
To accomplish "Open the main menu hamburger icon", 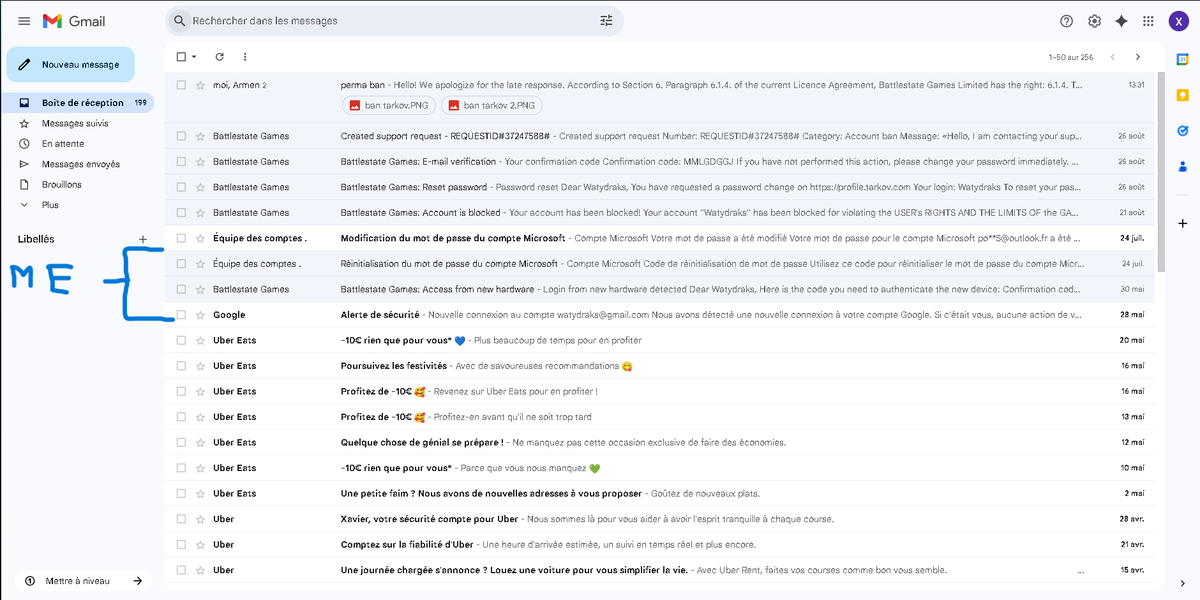I will [24, 21].
